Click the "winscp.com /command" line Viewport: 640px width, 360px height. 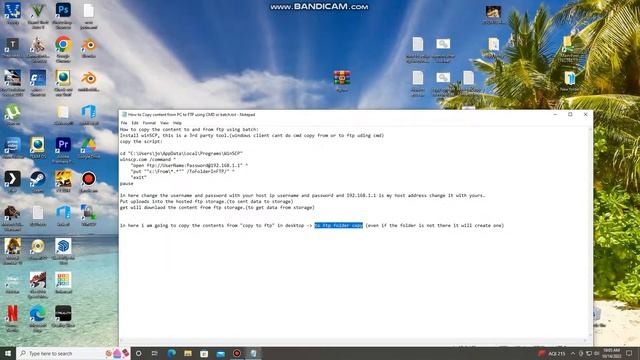point(148,160)
